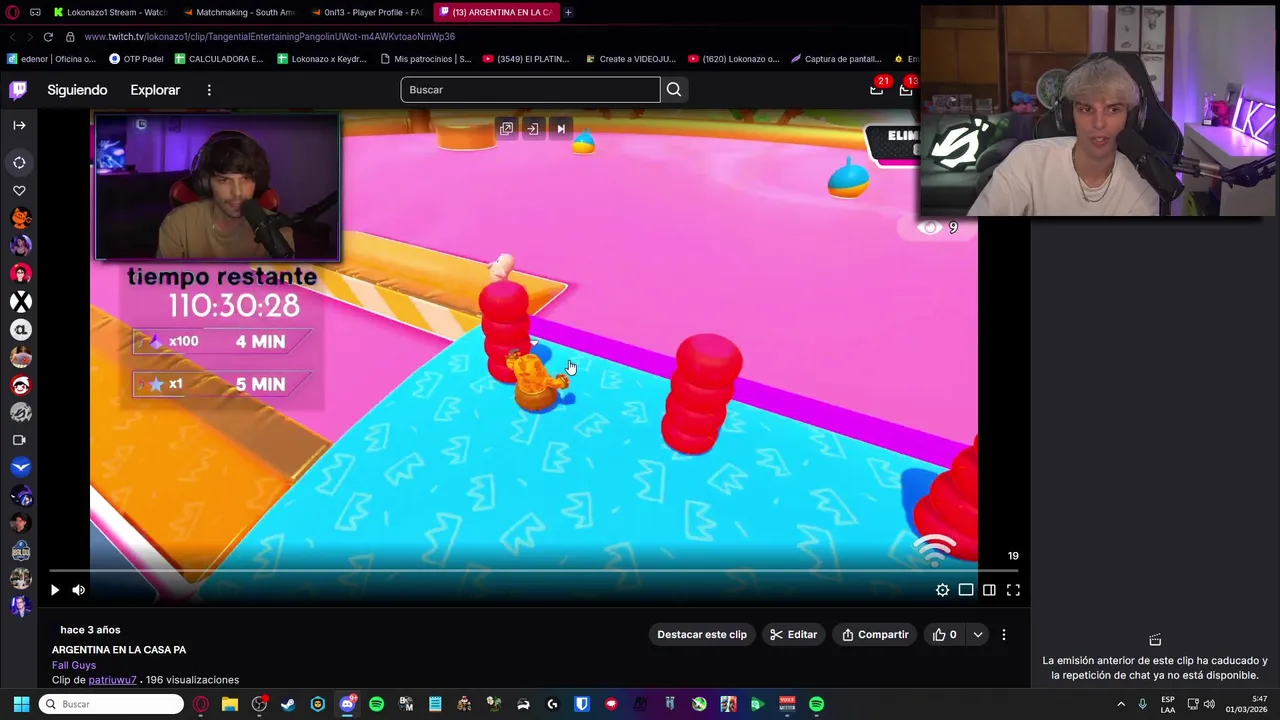Open Bitwarden shield icon in taskbar
Viewport: 1280px width, 720px height.
pyautogui.click(x=581, y=704)
